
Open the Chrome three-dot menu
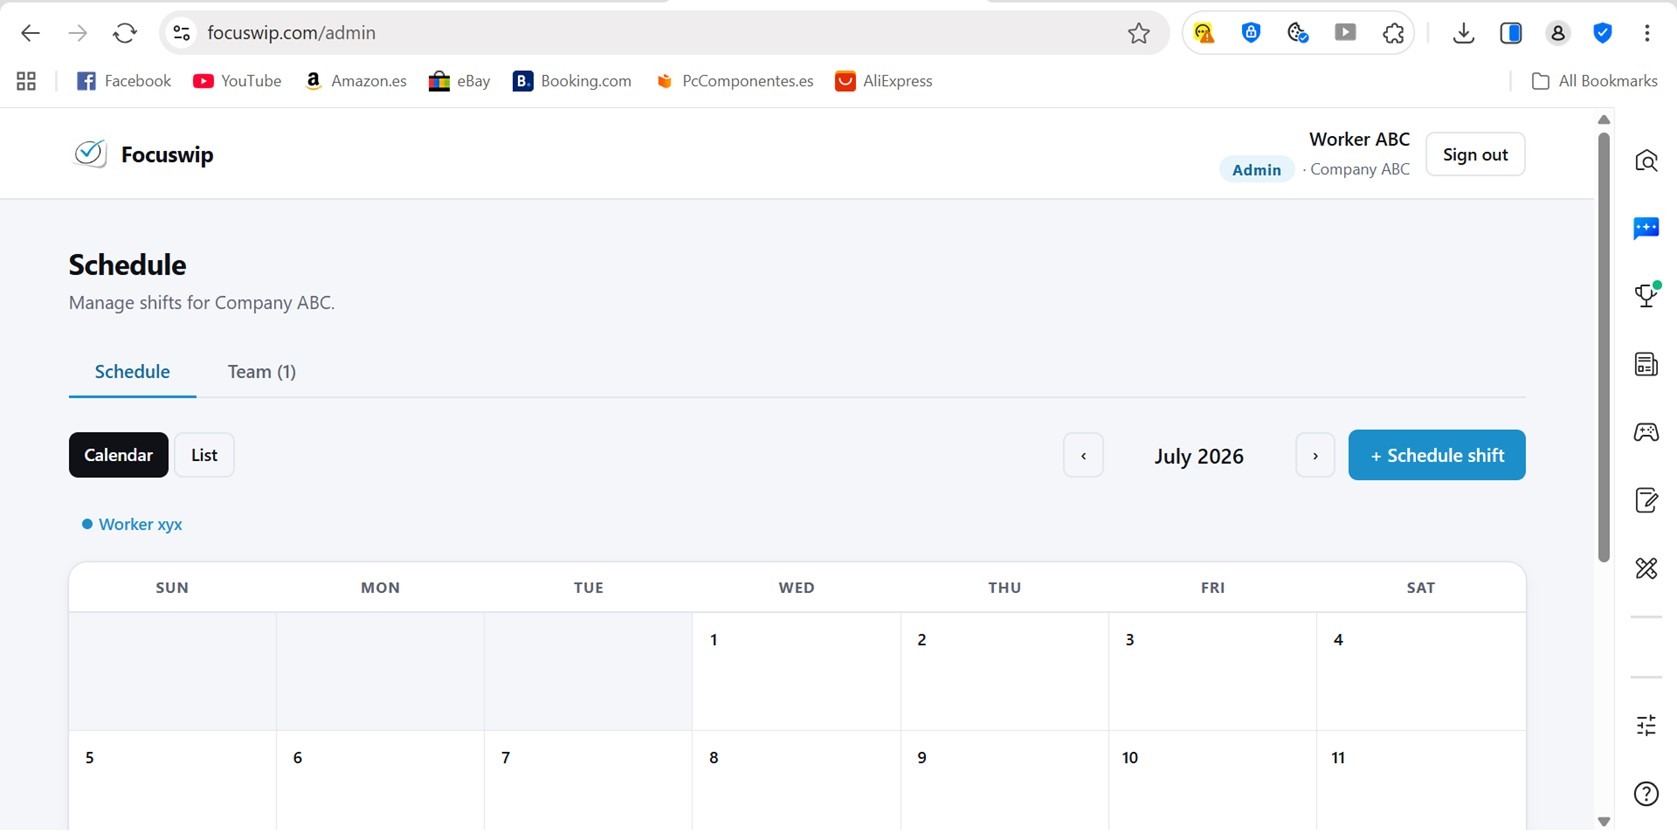click(x=1647, y=33)
